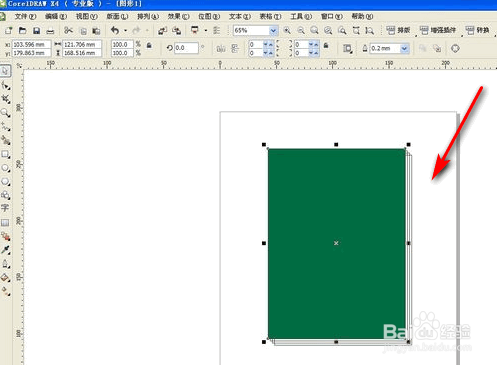Select the Zoom tool in the toolbox

(x=5, y=113)
